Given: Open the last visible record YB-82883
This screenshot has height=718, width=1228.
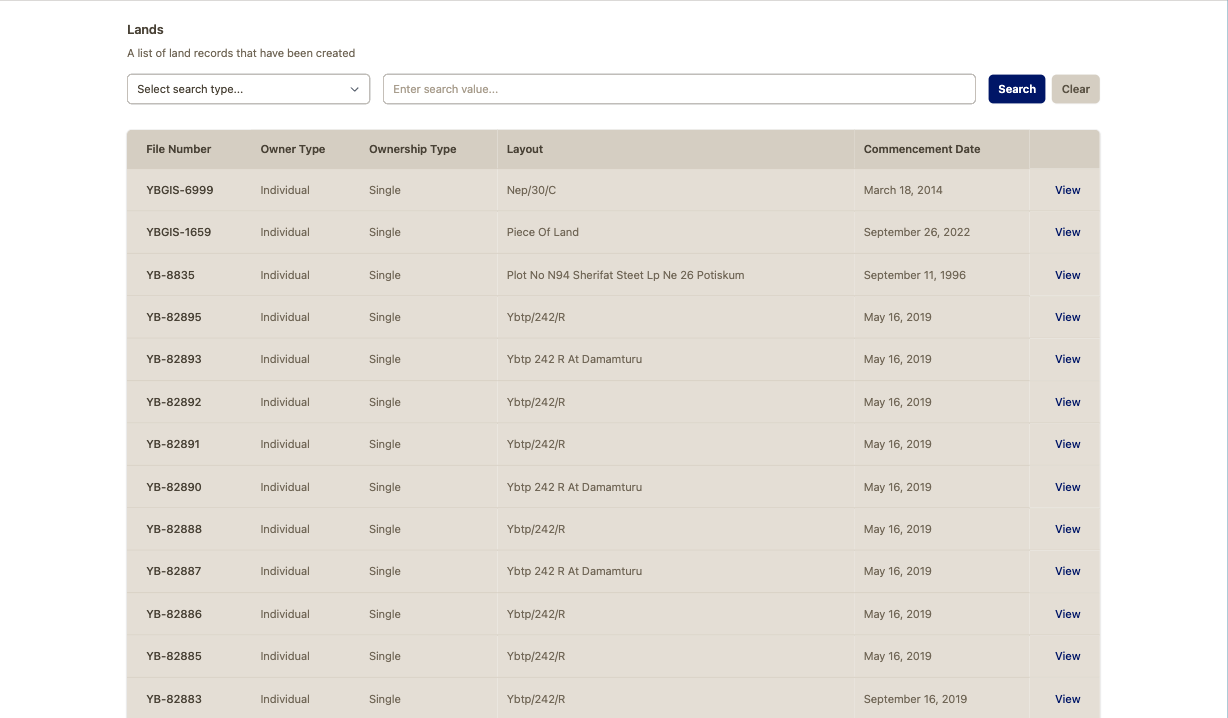Looking at the screenshot, I should point(1067,699).
